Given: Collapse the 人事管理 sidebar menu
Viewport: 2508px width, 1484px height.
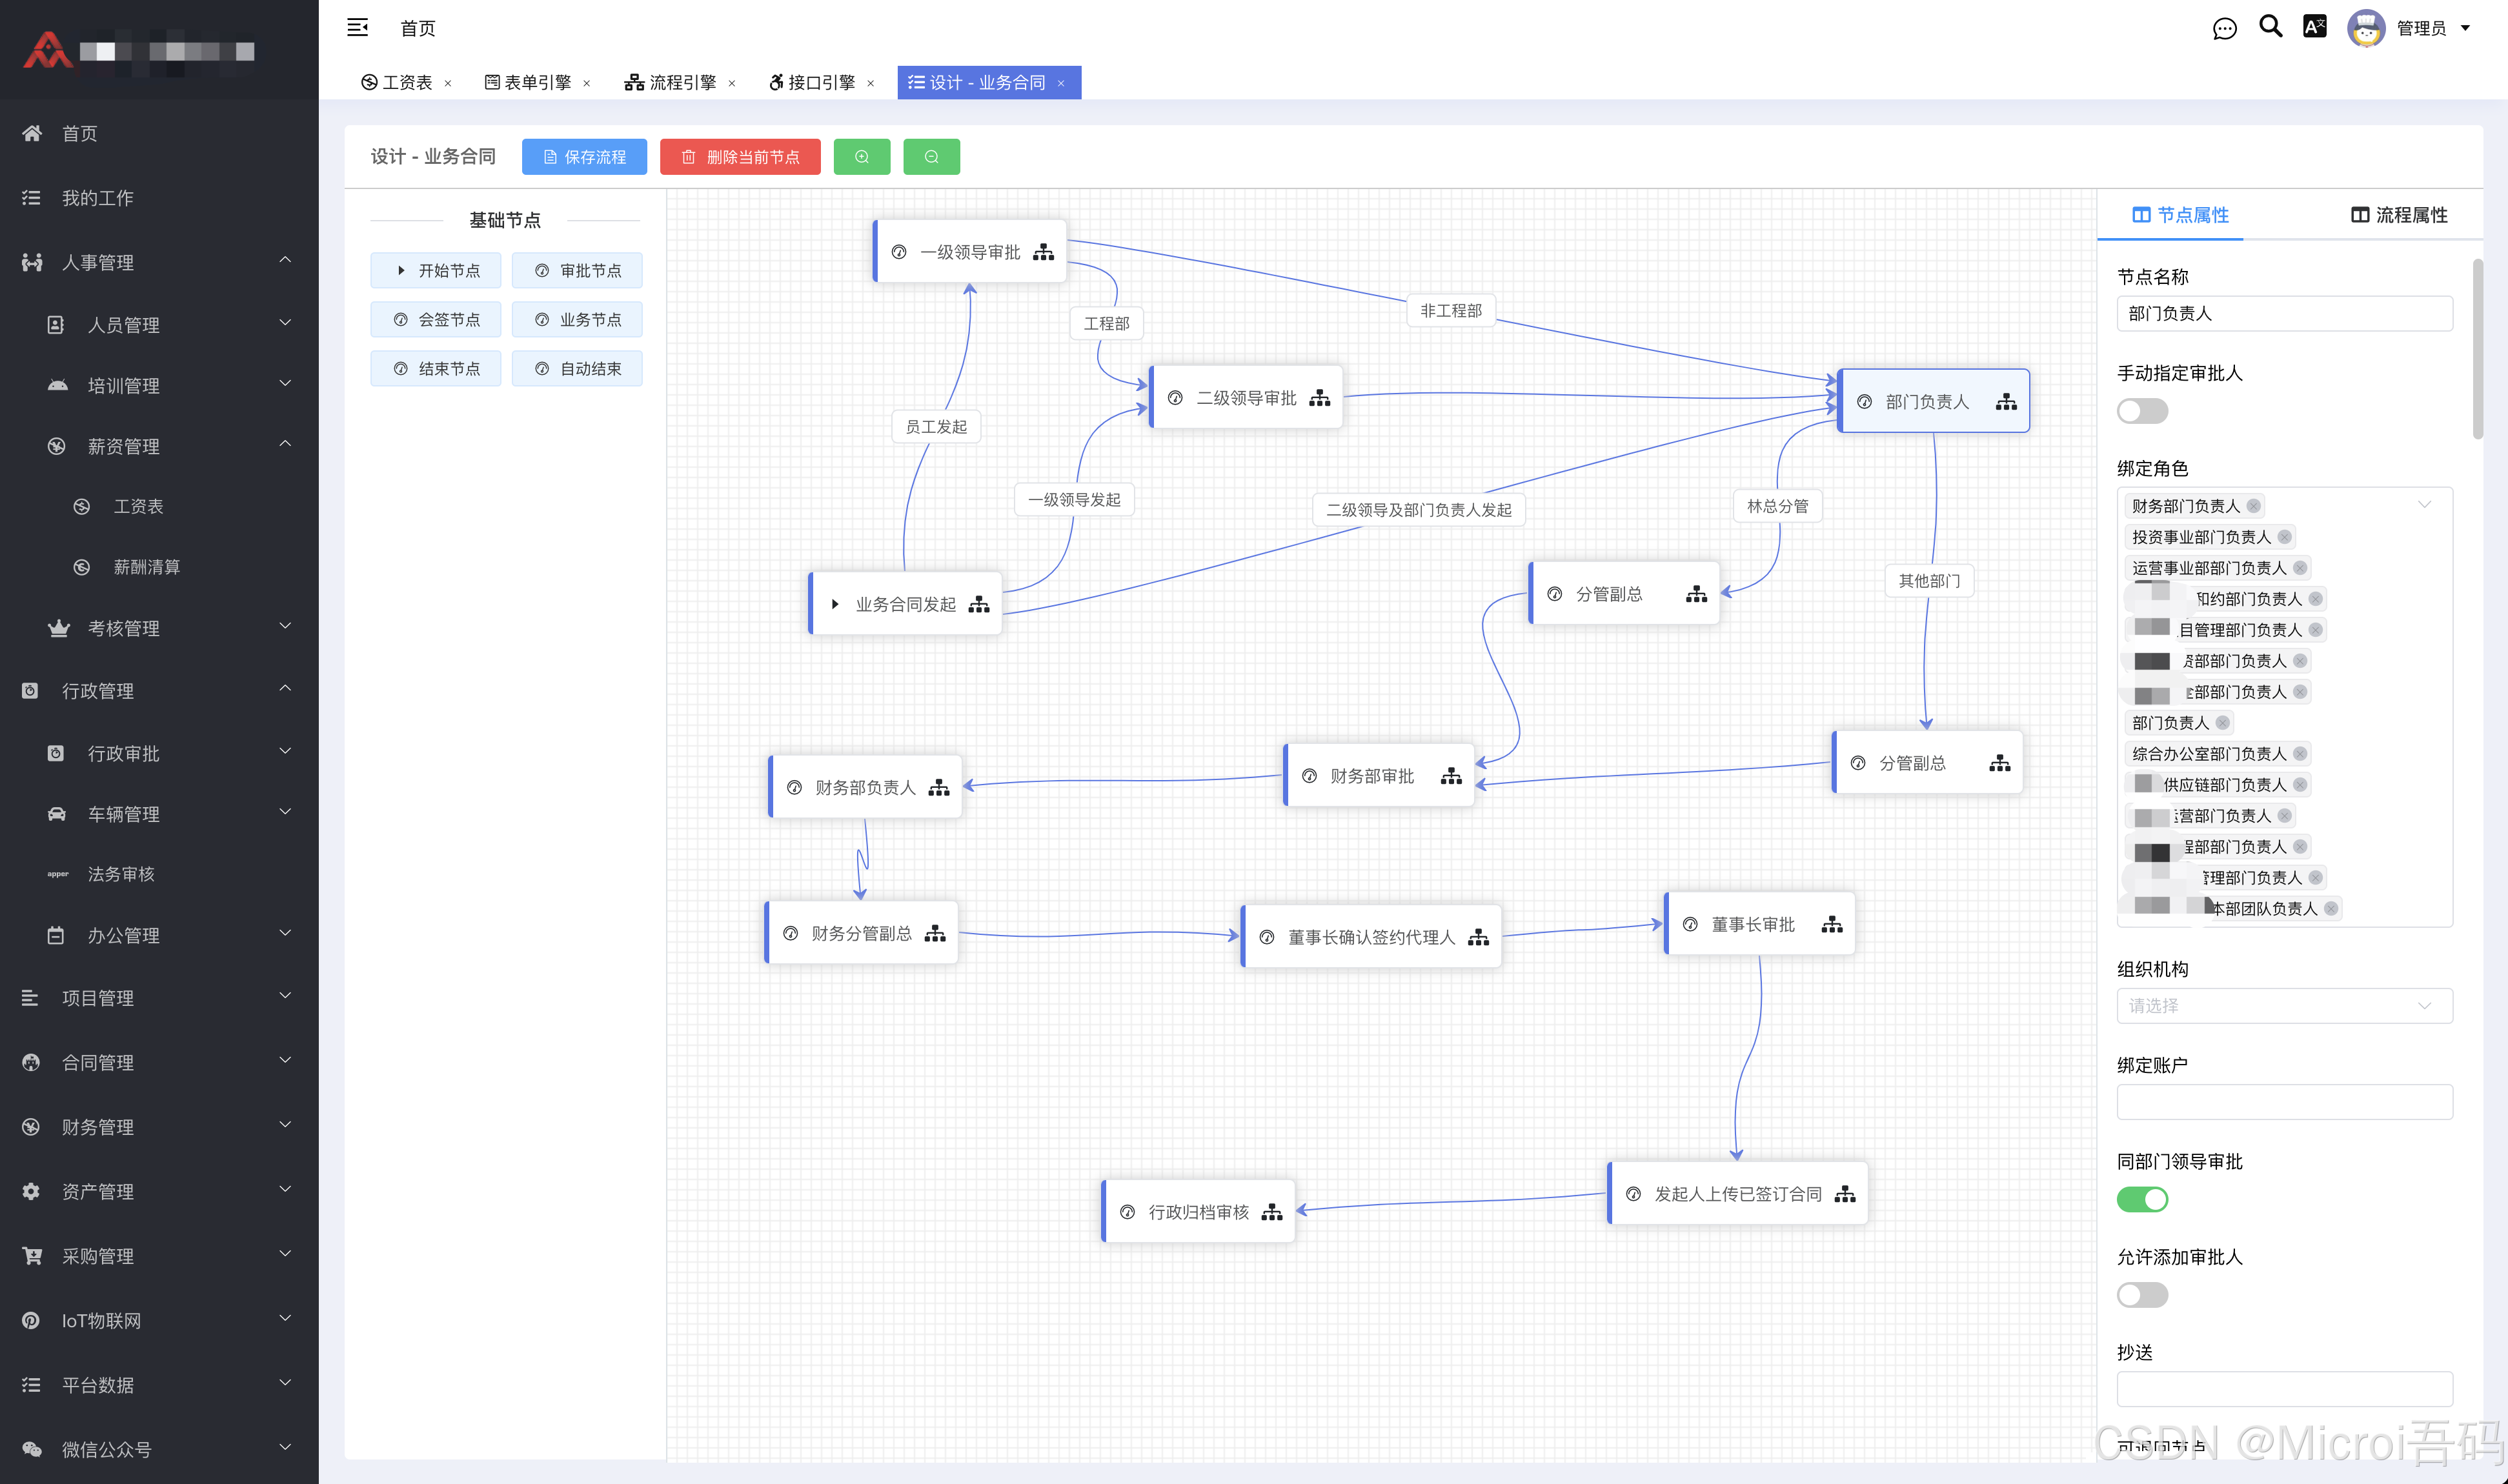Looking at the screenshot, I should [159, 262].
